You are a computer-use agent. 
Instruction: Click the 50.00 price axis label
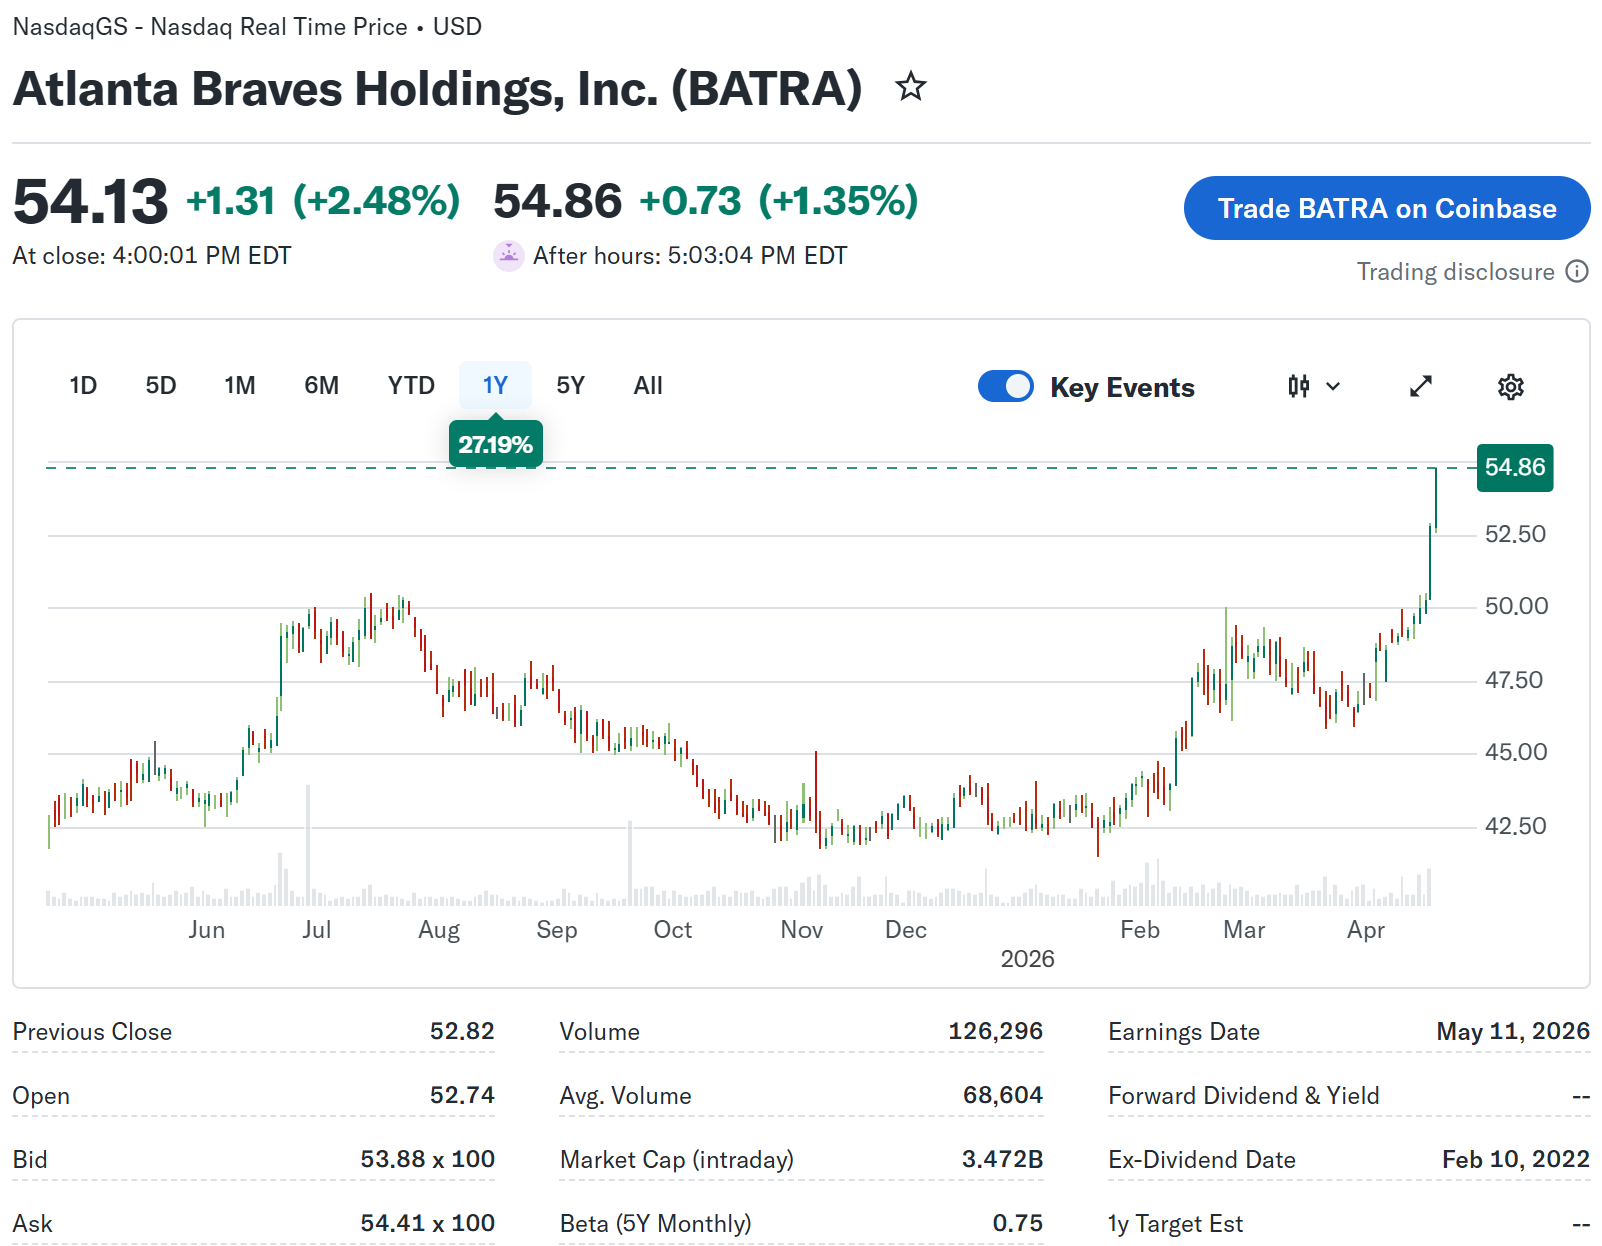[x=1516, y=606]
